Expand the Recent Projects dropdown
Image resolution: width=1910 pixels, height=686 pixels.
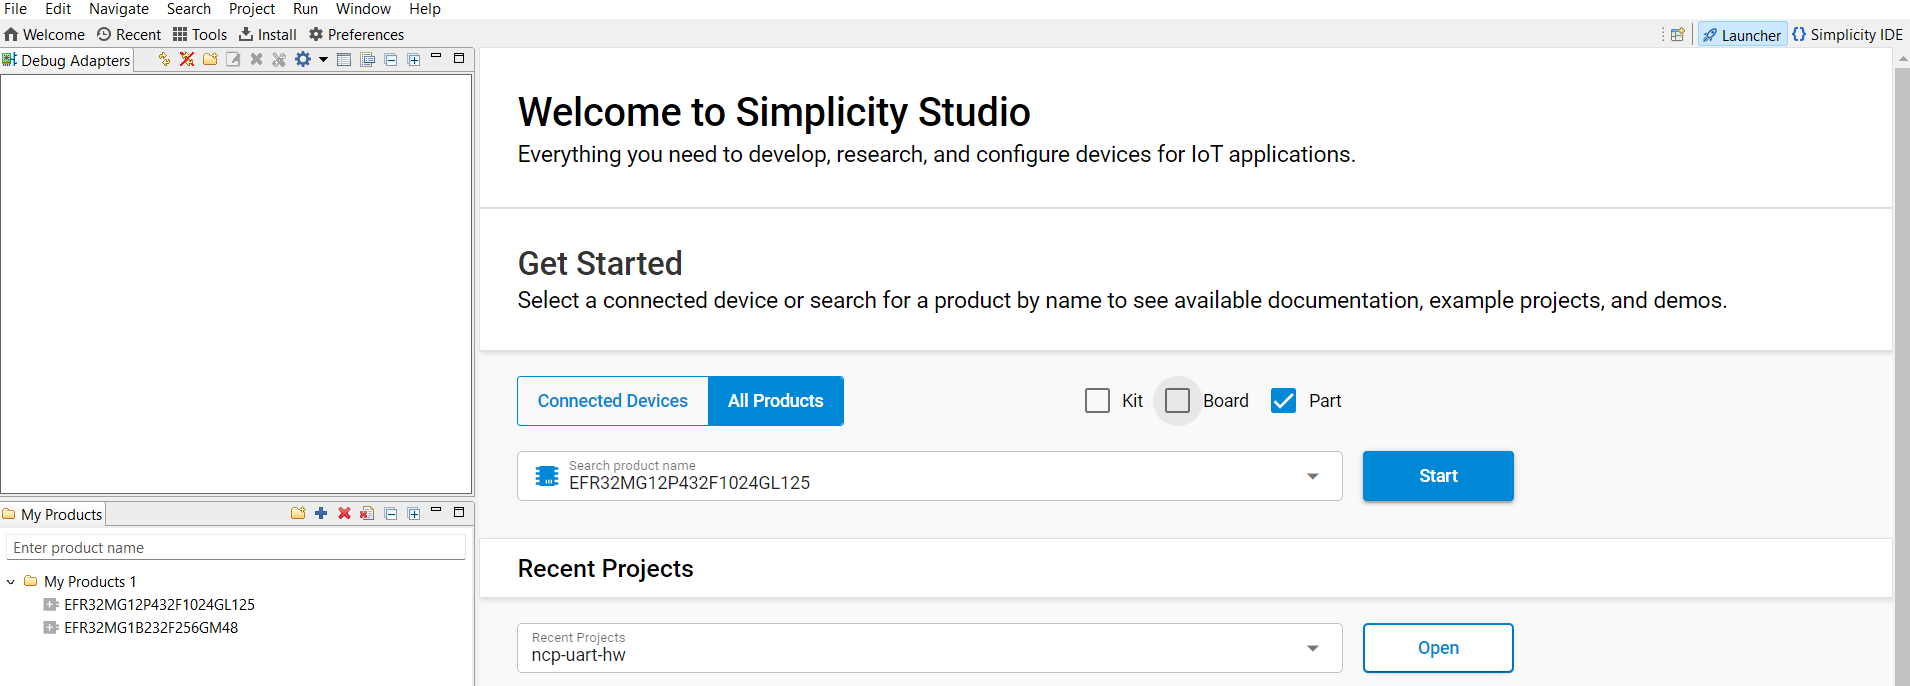point(1312,648)
